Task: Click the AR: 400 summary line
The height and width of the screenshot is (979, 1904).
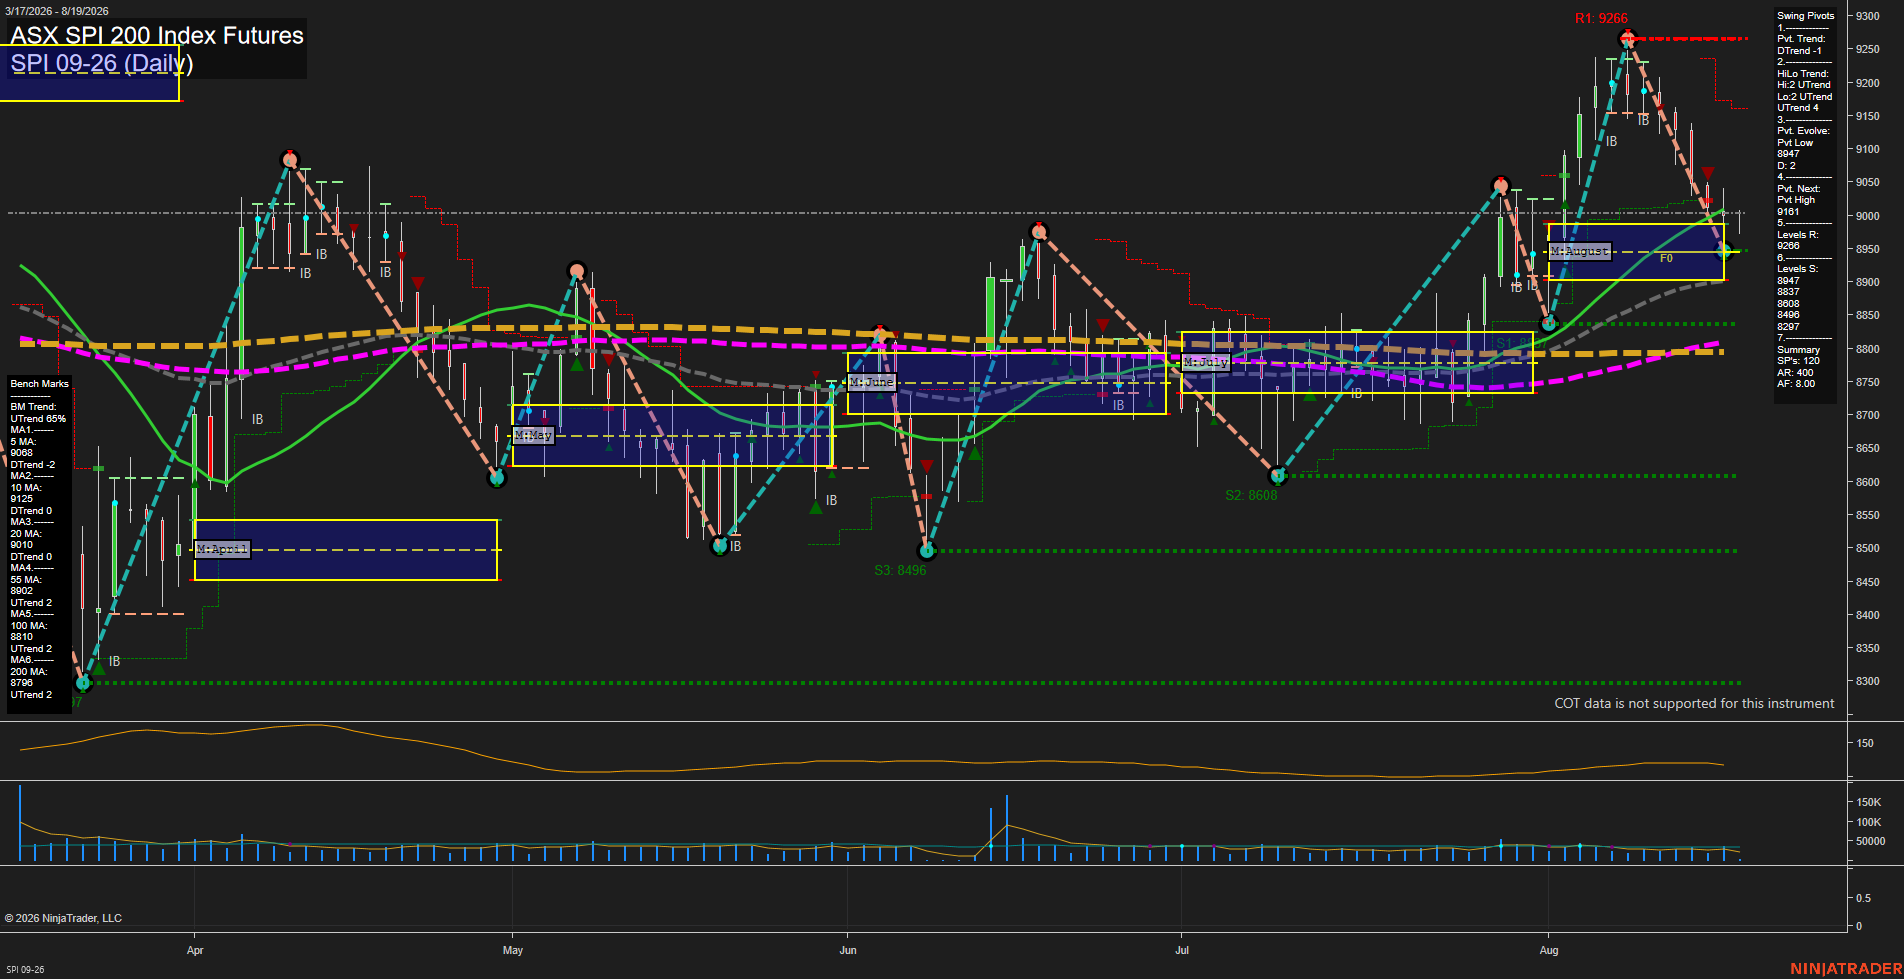Action: click(1795, 373)
